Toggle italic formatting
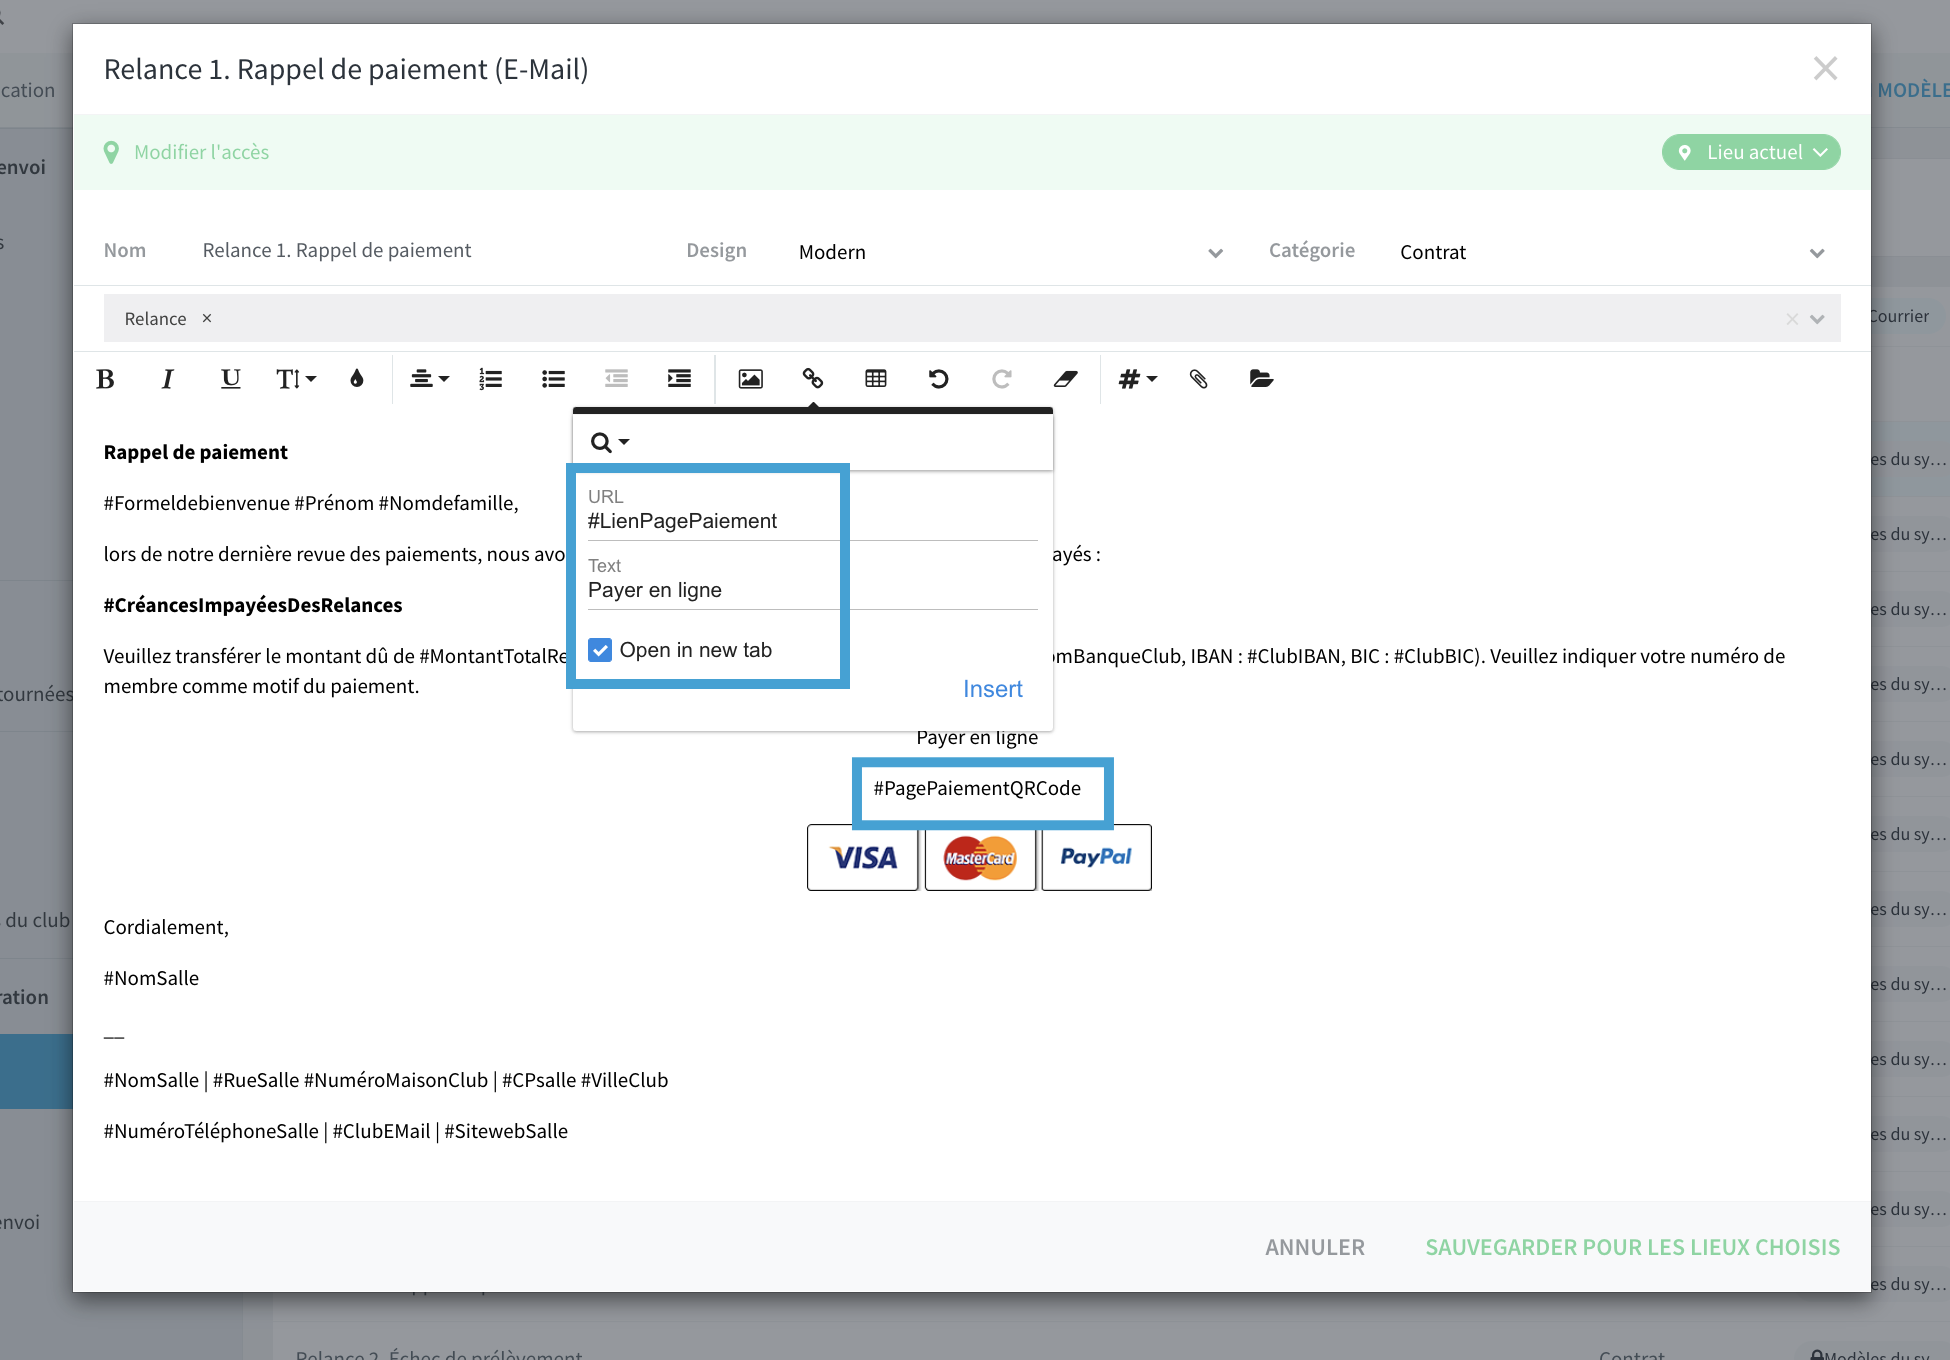The image size is (1950, 1360). click(x=167, y=379)
